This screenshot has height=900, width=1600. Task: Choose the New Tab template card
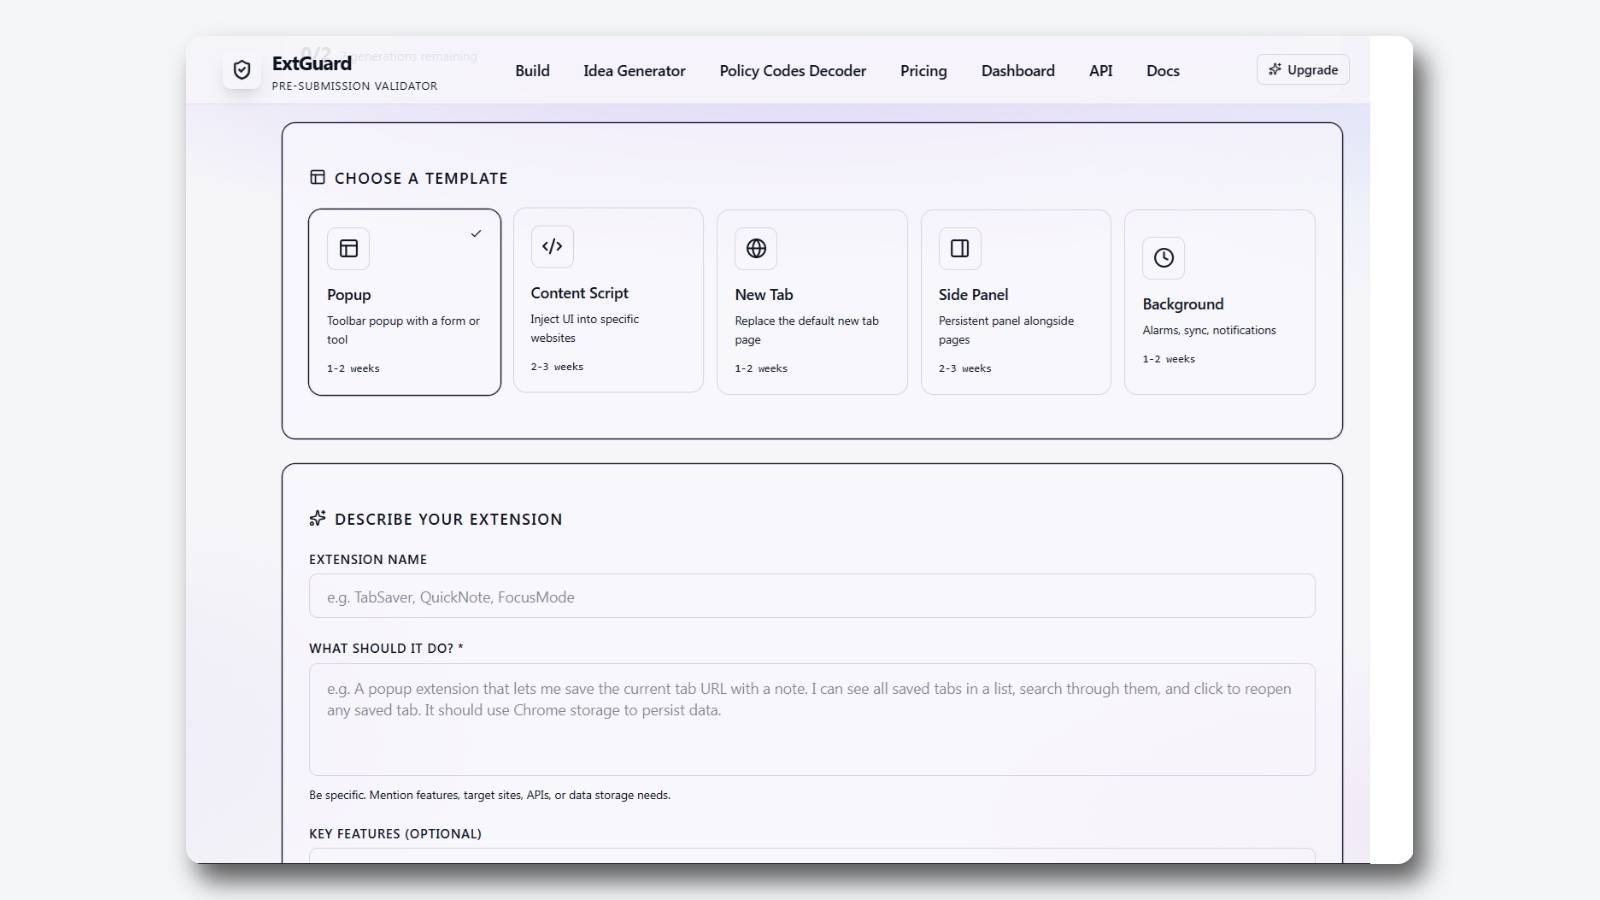tap(812, 302)
